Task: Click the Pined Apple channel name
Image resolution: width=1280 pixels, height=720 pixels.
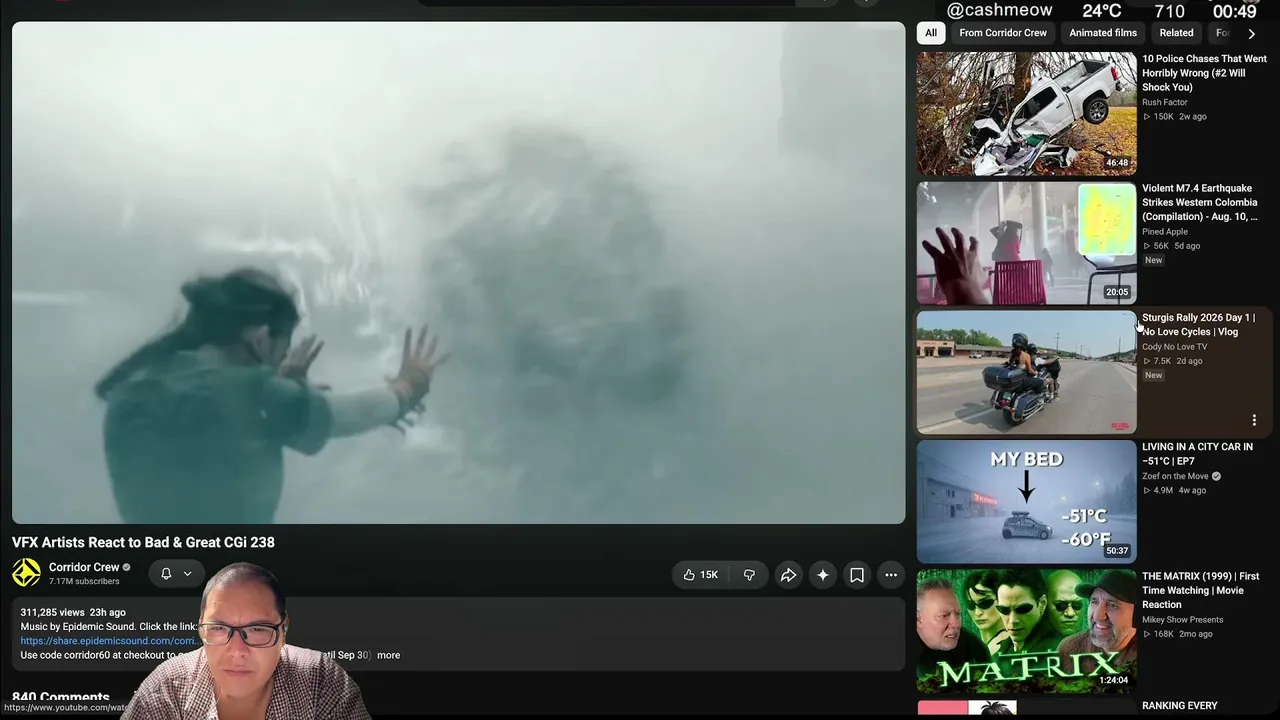Action: [1165, 231]
